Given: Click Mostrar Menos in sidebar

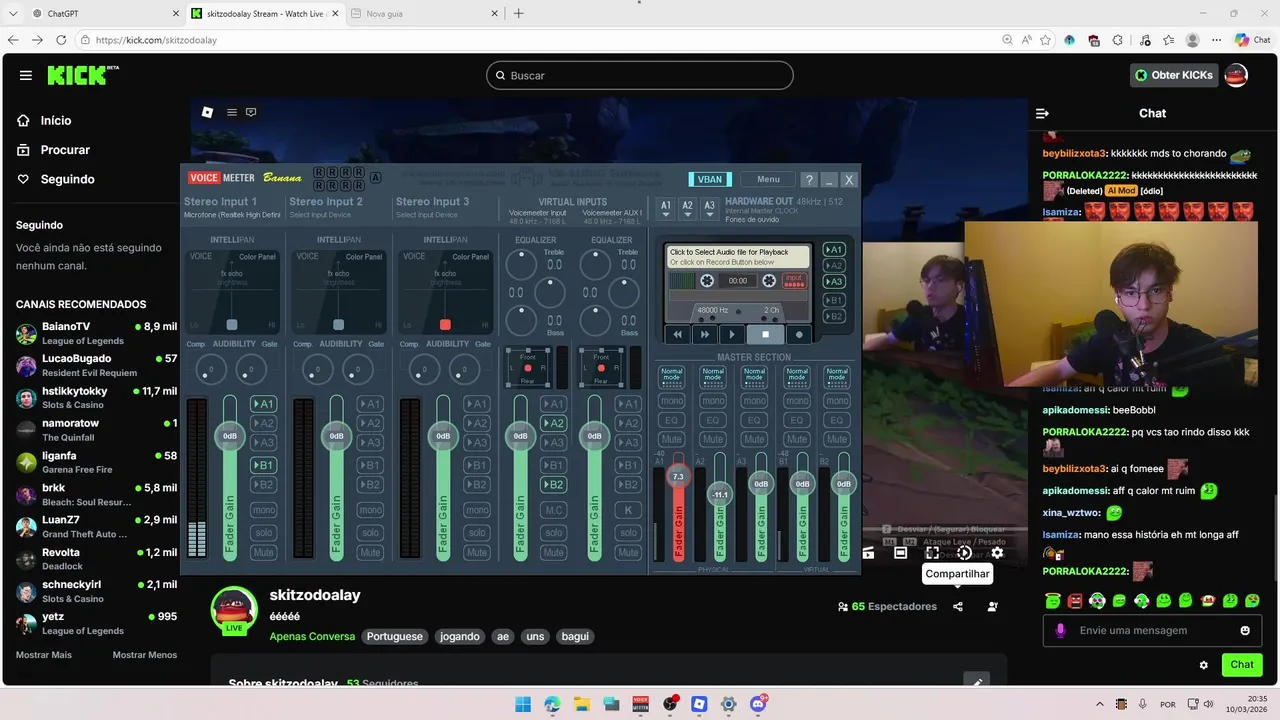Looking at the screenshot, I should tap(145, 655).
